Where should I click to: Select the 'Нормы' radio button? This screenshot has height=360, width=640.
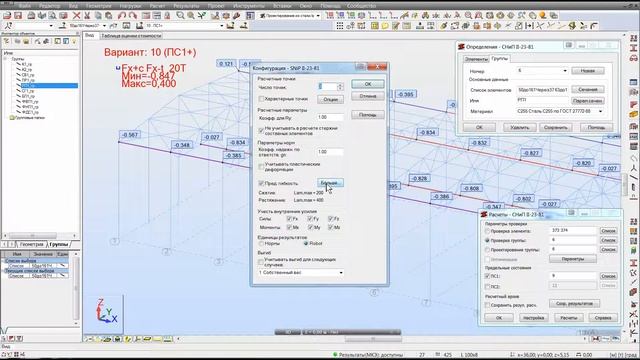click(x=261, y=243)
